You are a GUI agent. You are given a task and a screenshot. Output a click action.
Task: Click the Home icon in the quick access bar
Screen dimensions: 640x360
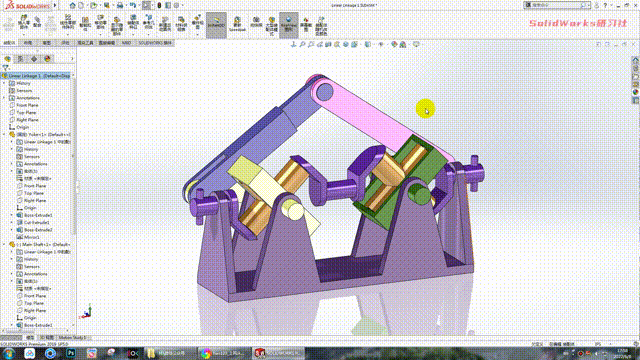[73, 5]
